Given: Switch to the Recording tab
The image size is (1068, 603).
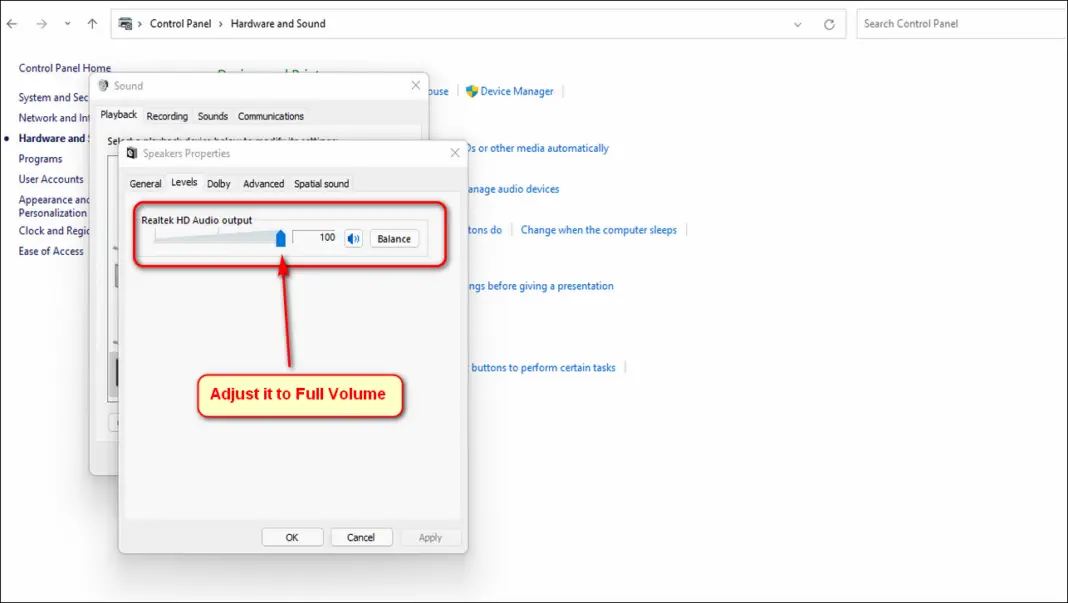Looking at the screenshot, I should 166,116.
